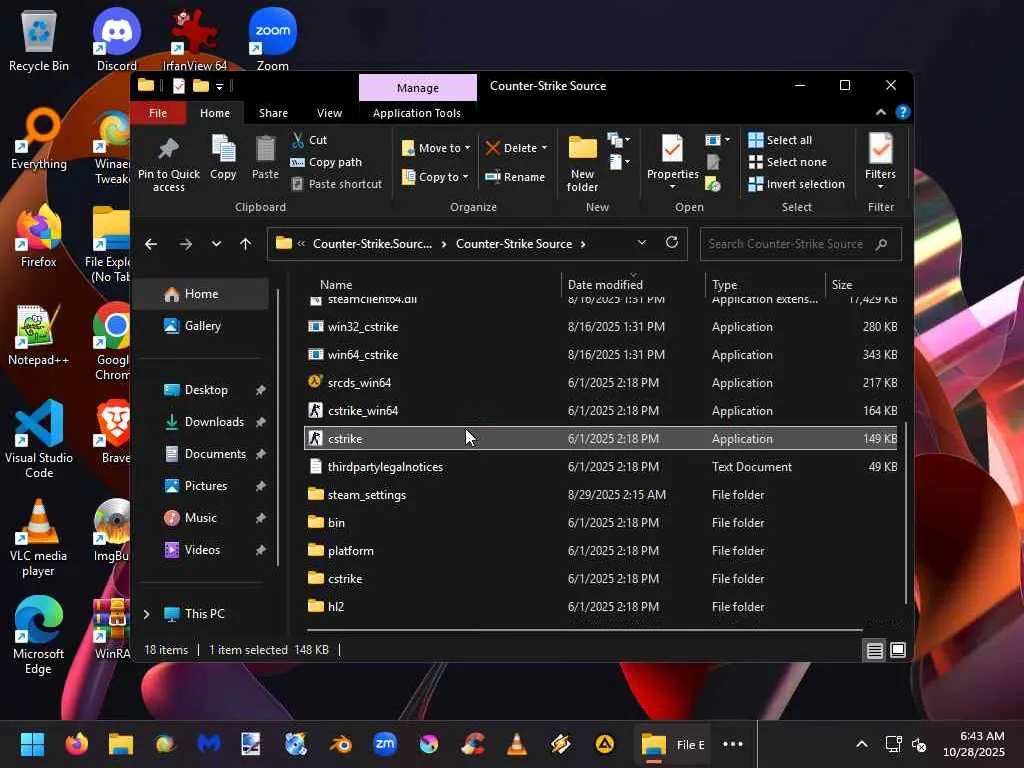Viewport: 1024px width, 768px height.
Task: Click Copy path in the ribbon
Action: [326, 162]
